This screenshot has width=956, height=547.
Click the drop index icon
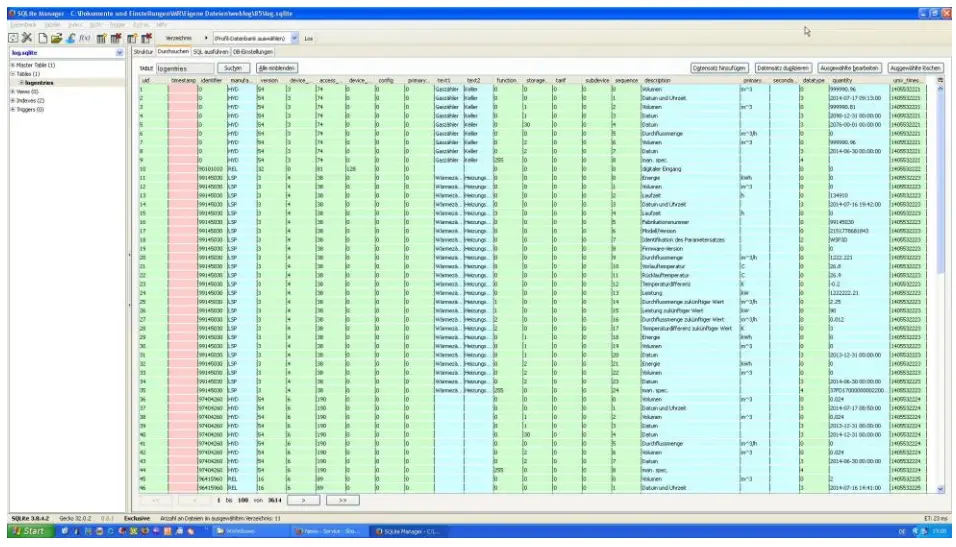[x=146, y=38]
